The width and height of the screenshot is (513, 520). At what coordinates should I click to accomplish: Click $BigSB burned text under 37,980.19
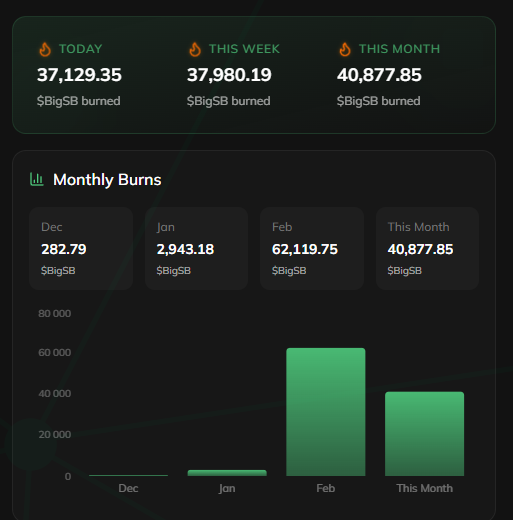click(229, 101)
